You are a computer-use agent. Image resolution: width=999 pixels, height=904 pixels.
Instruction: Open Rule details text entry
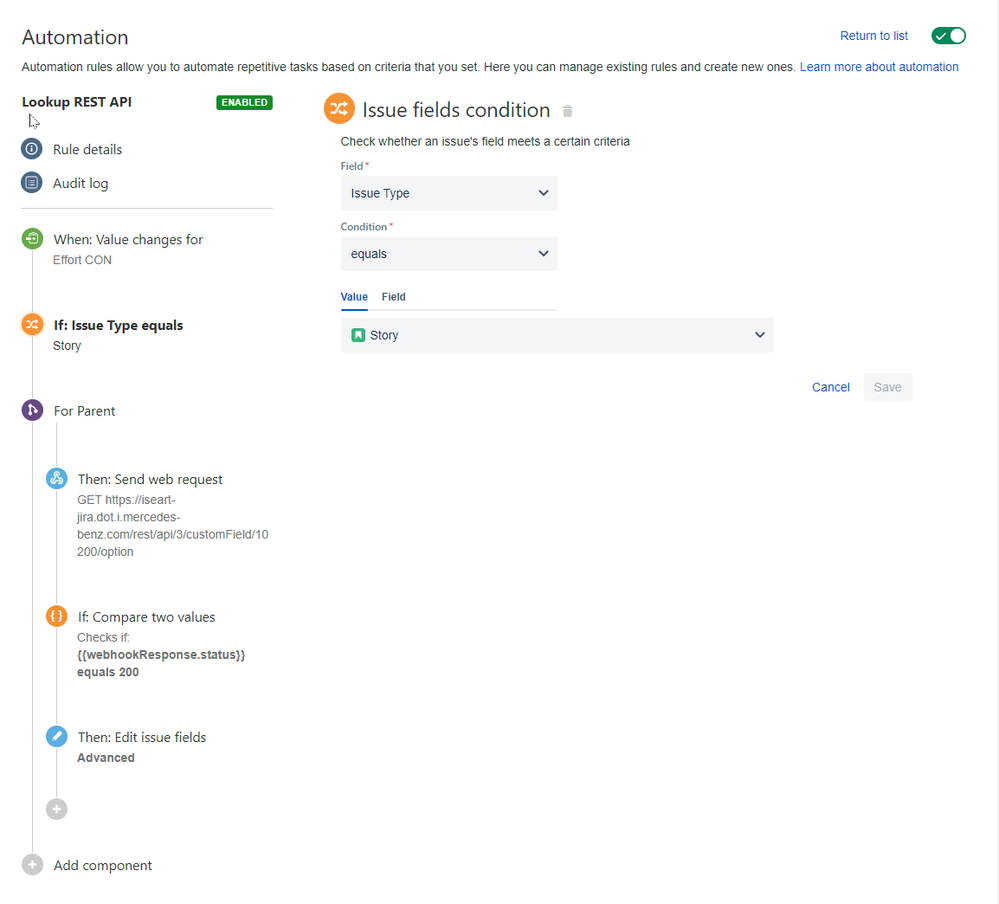point(87,149)
